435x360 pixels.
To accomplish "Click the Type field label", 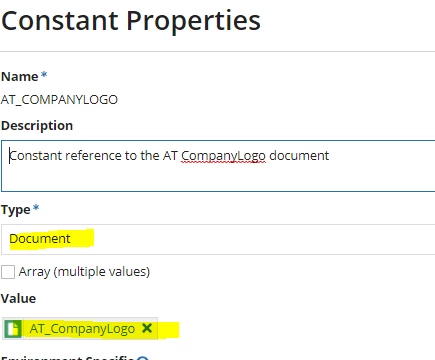I will 16,210.
